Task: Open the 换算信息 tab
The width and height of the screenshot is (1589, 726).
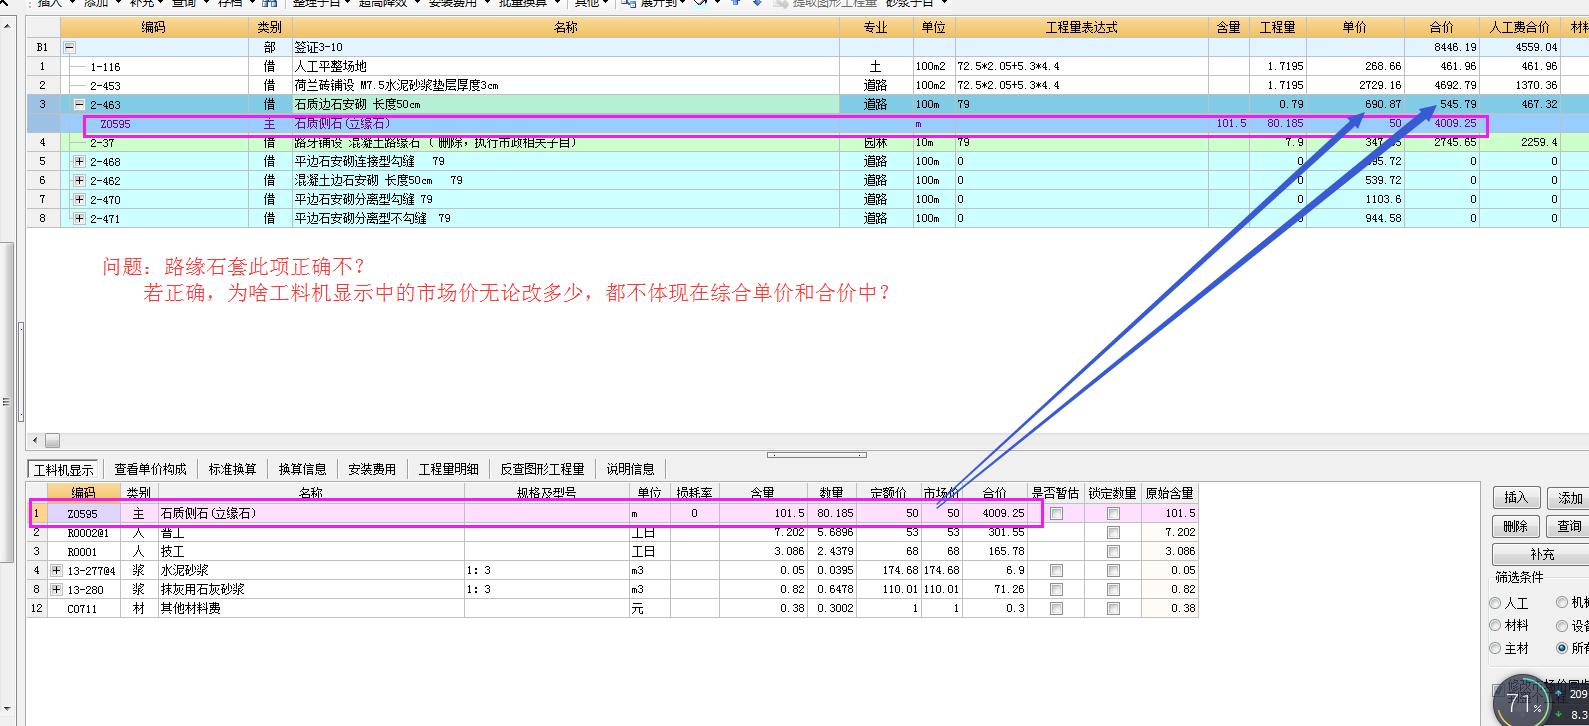Action: pos(302,469)
